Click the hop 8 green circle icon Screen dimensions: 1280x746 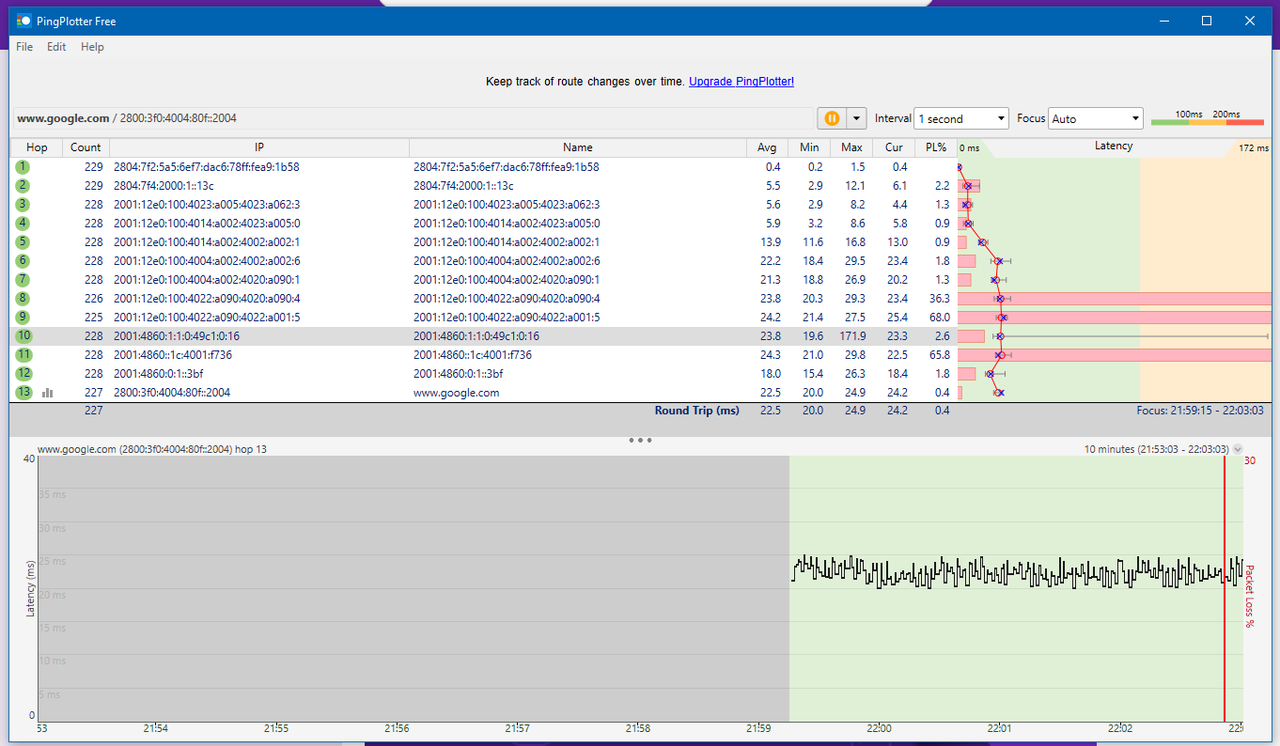pos(22,299)
